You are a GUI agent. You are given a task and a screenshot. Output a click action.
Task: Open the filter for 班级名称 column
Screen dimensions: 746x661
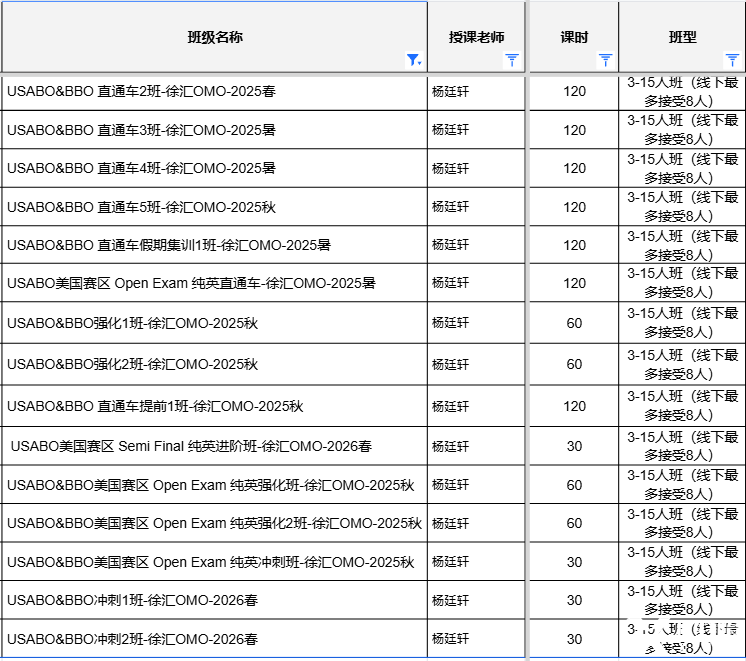tap(413, 60)
